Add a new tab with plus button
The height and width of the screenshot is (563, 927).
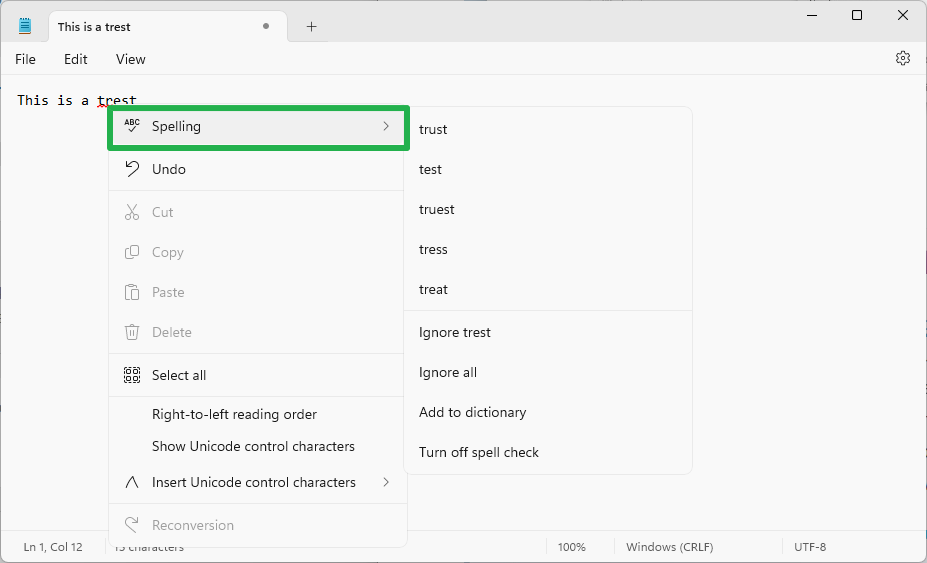[x=312, y=27]
